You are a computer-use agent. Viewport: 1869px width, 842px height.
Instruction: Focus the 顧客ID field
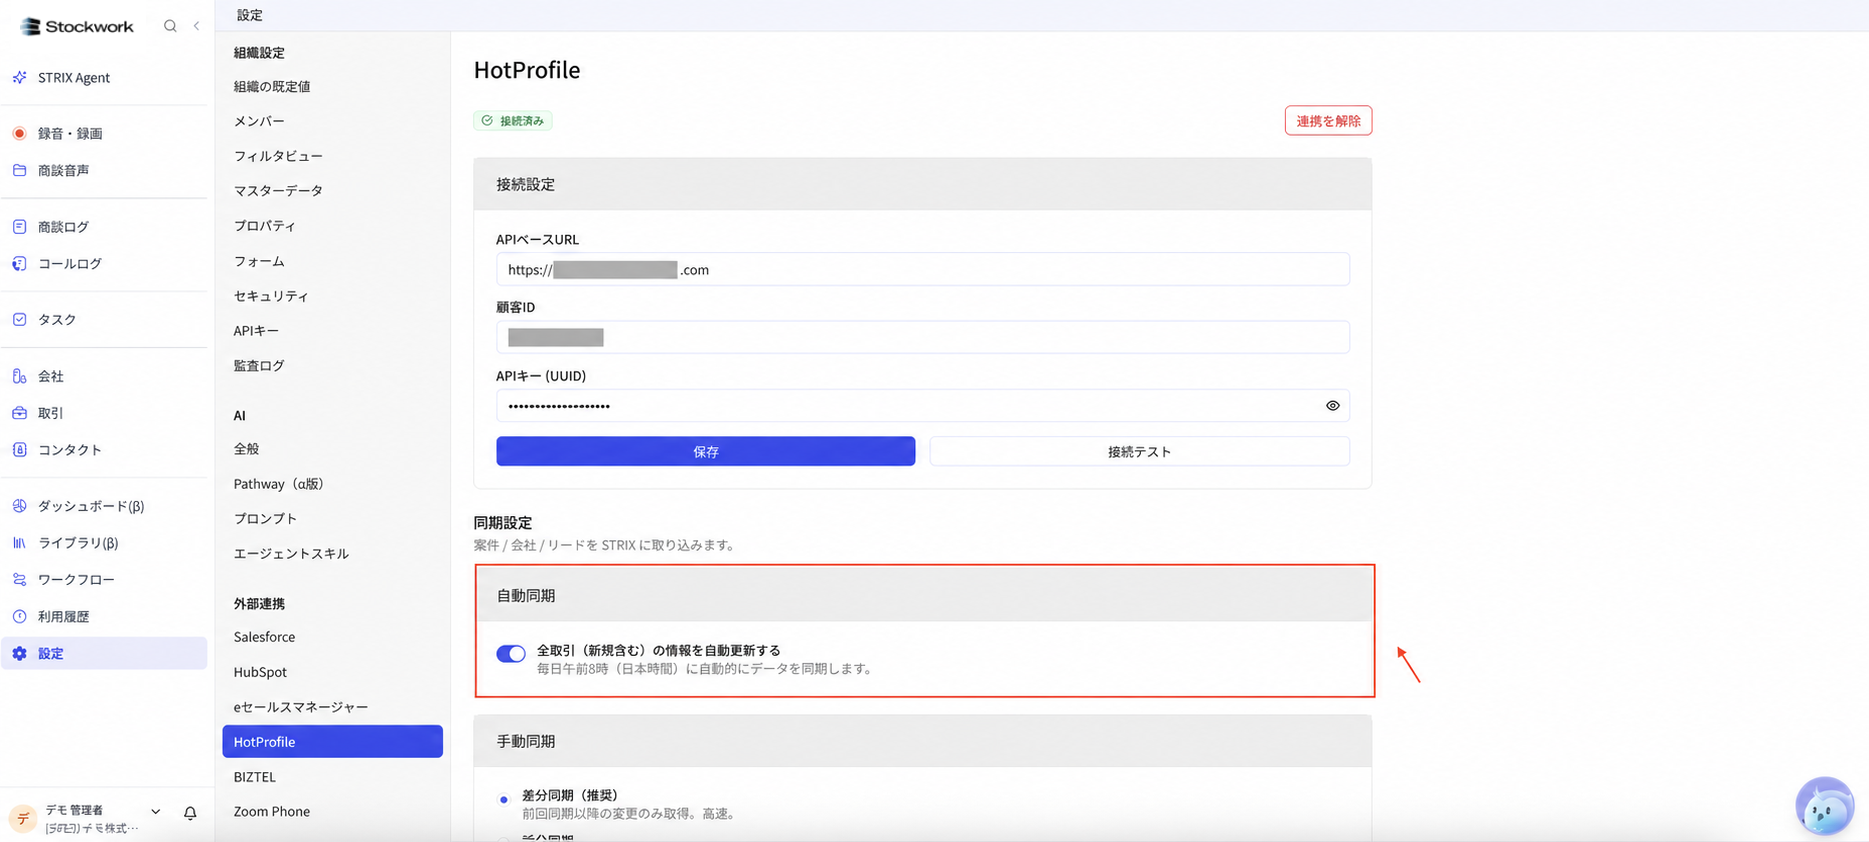922,337
